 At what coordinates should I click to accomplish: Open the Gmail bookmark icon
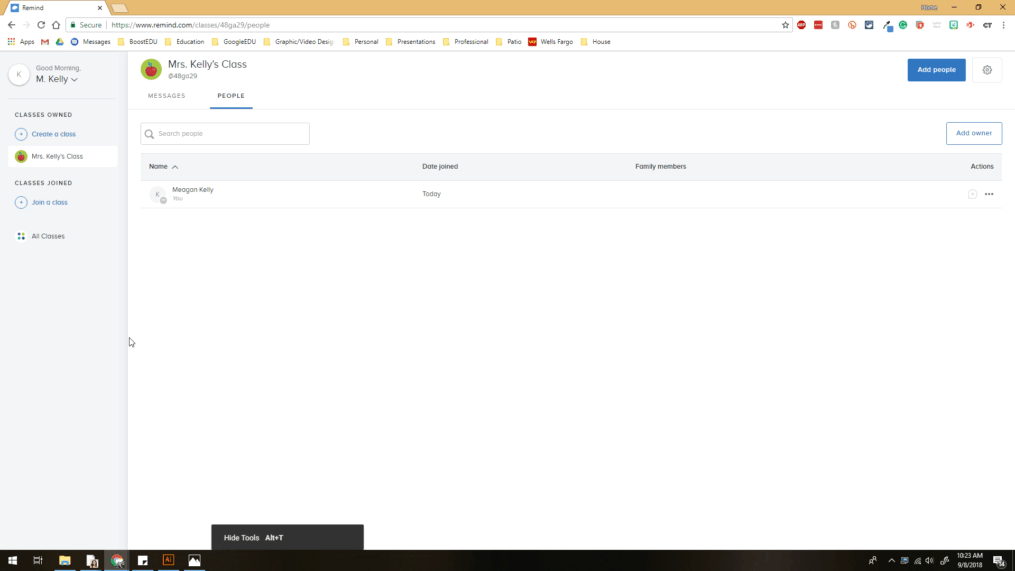[x=45, y=42]
